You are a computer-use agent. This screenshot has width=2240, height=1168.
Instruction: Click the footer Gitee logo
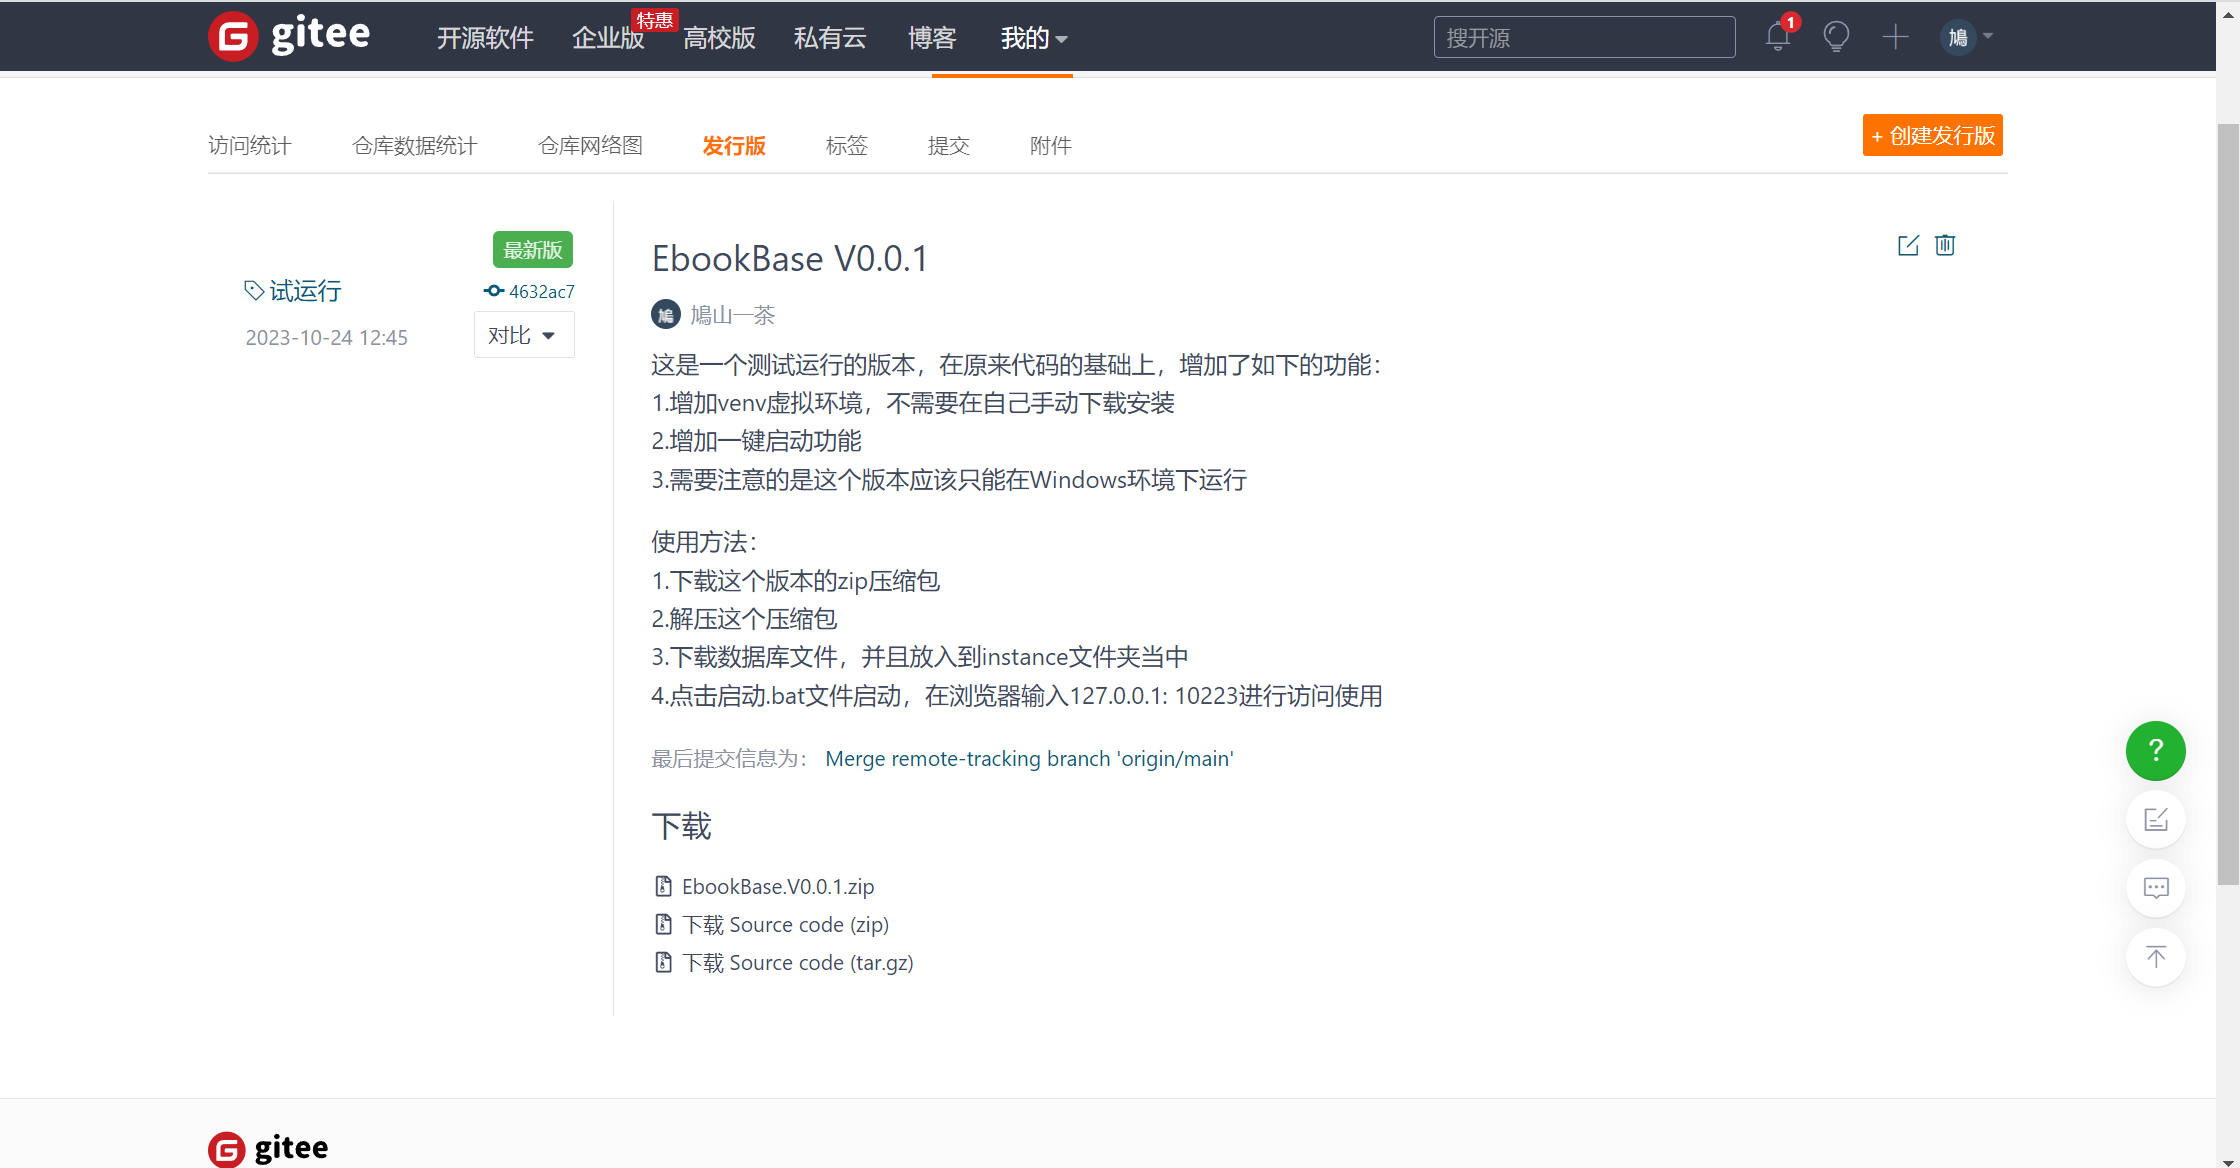[268, 1148]
